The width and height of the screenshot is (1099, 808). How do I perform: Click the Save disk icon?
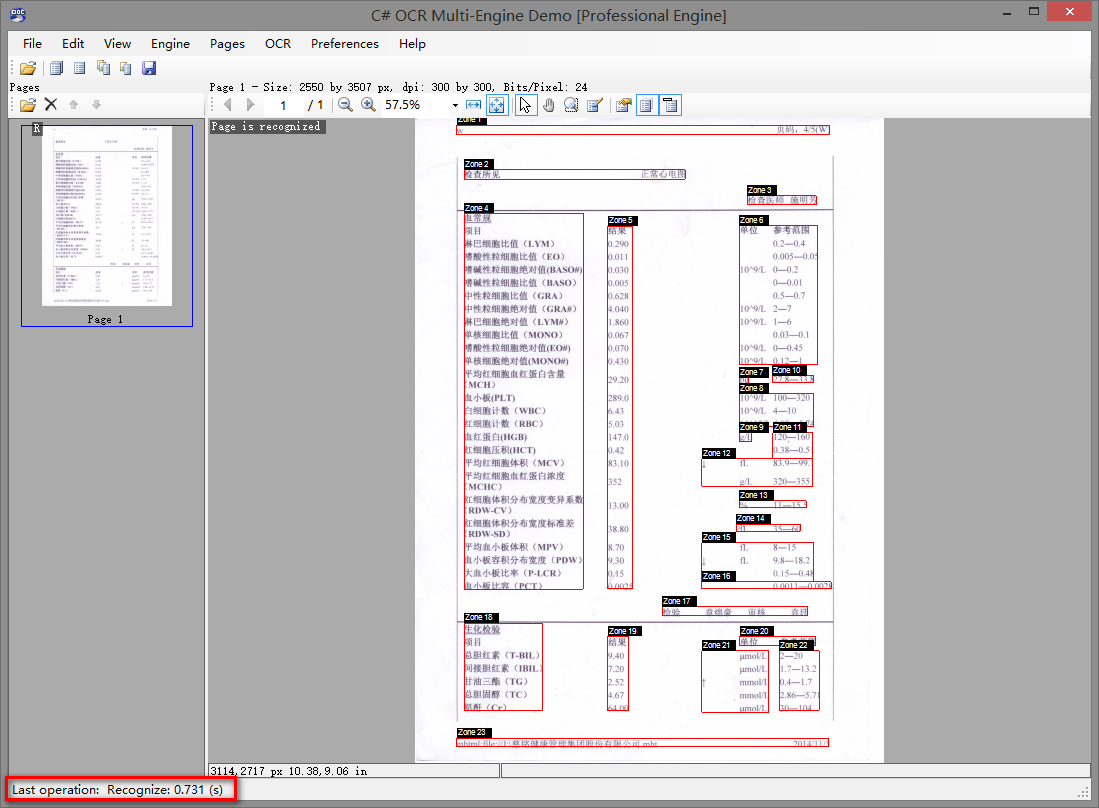coord(149,68)
